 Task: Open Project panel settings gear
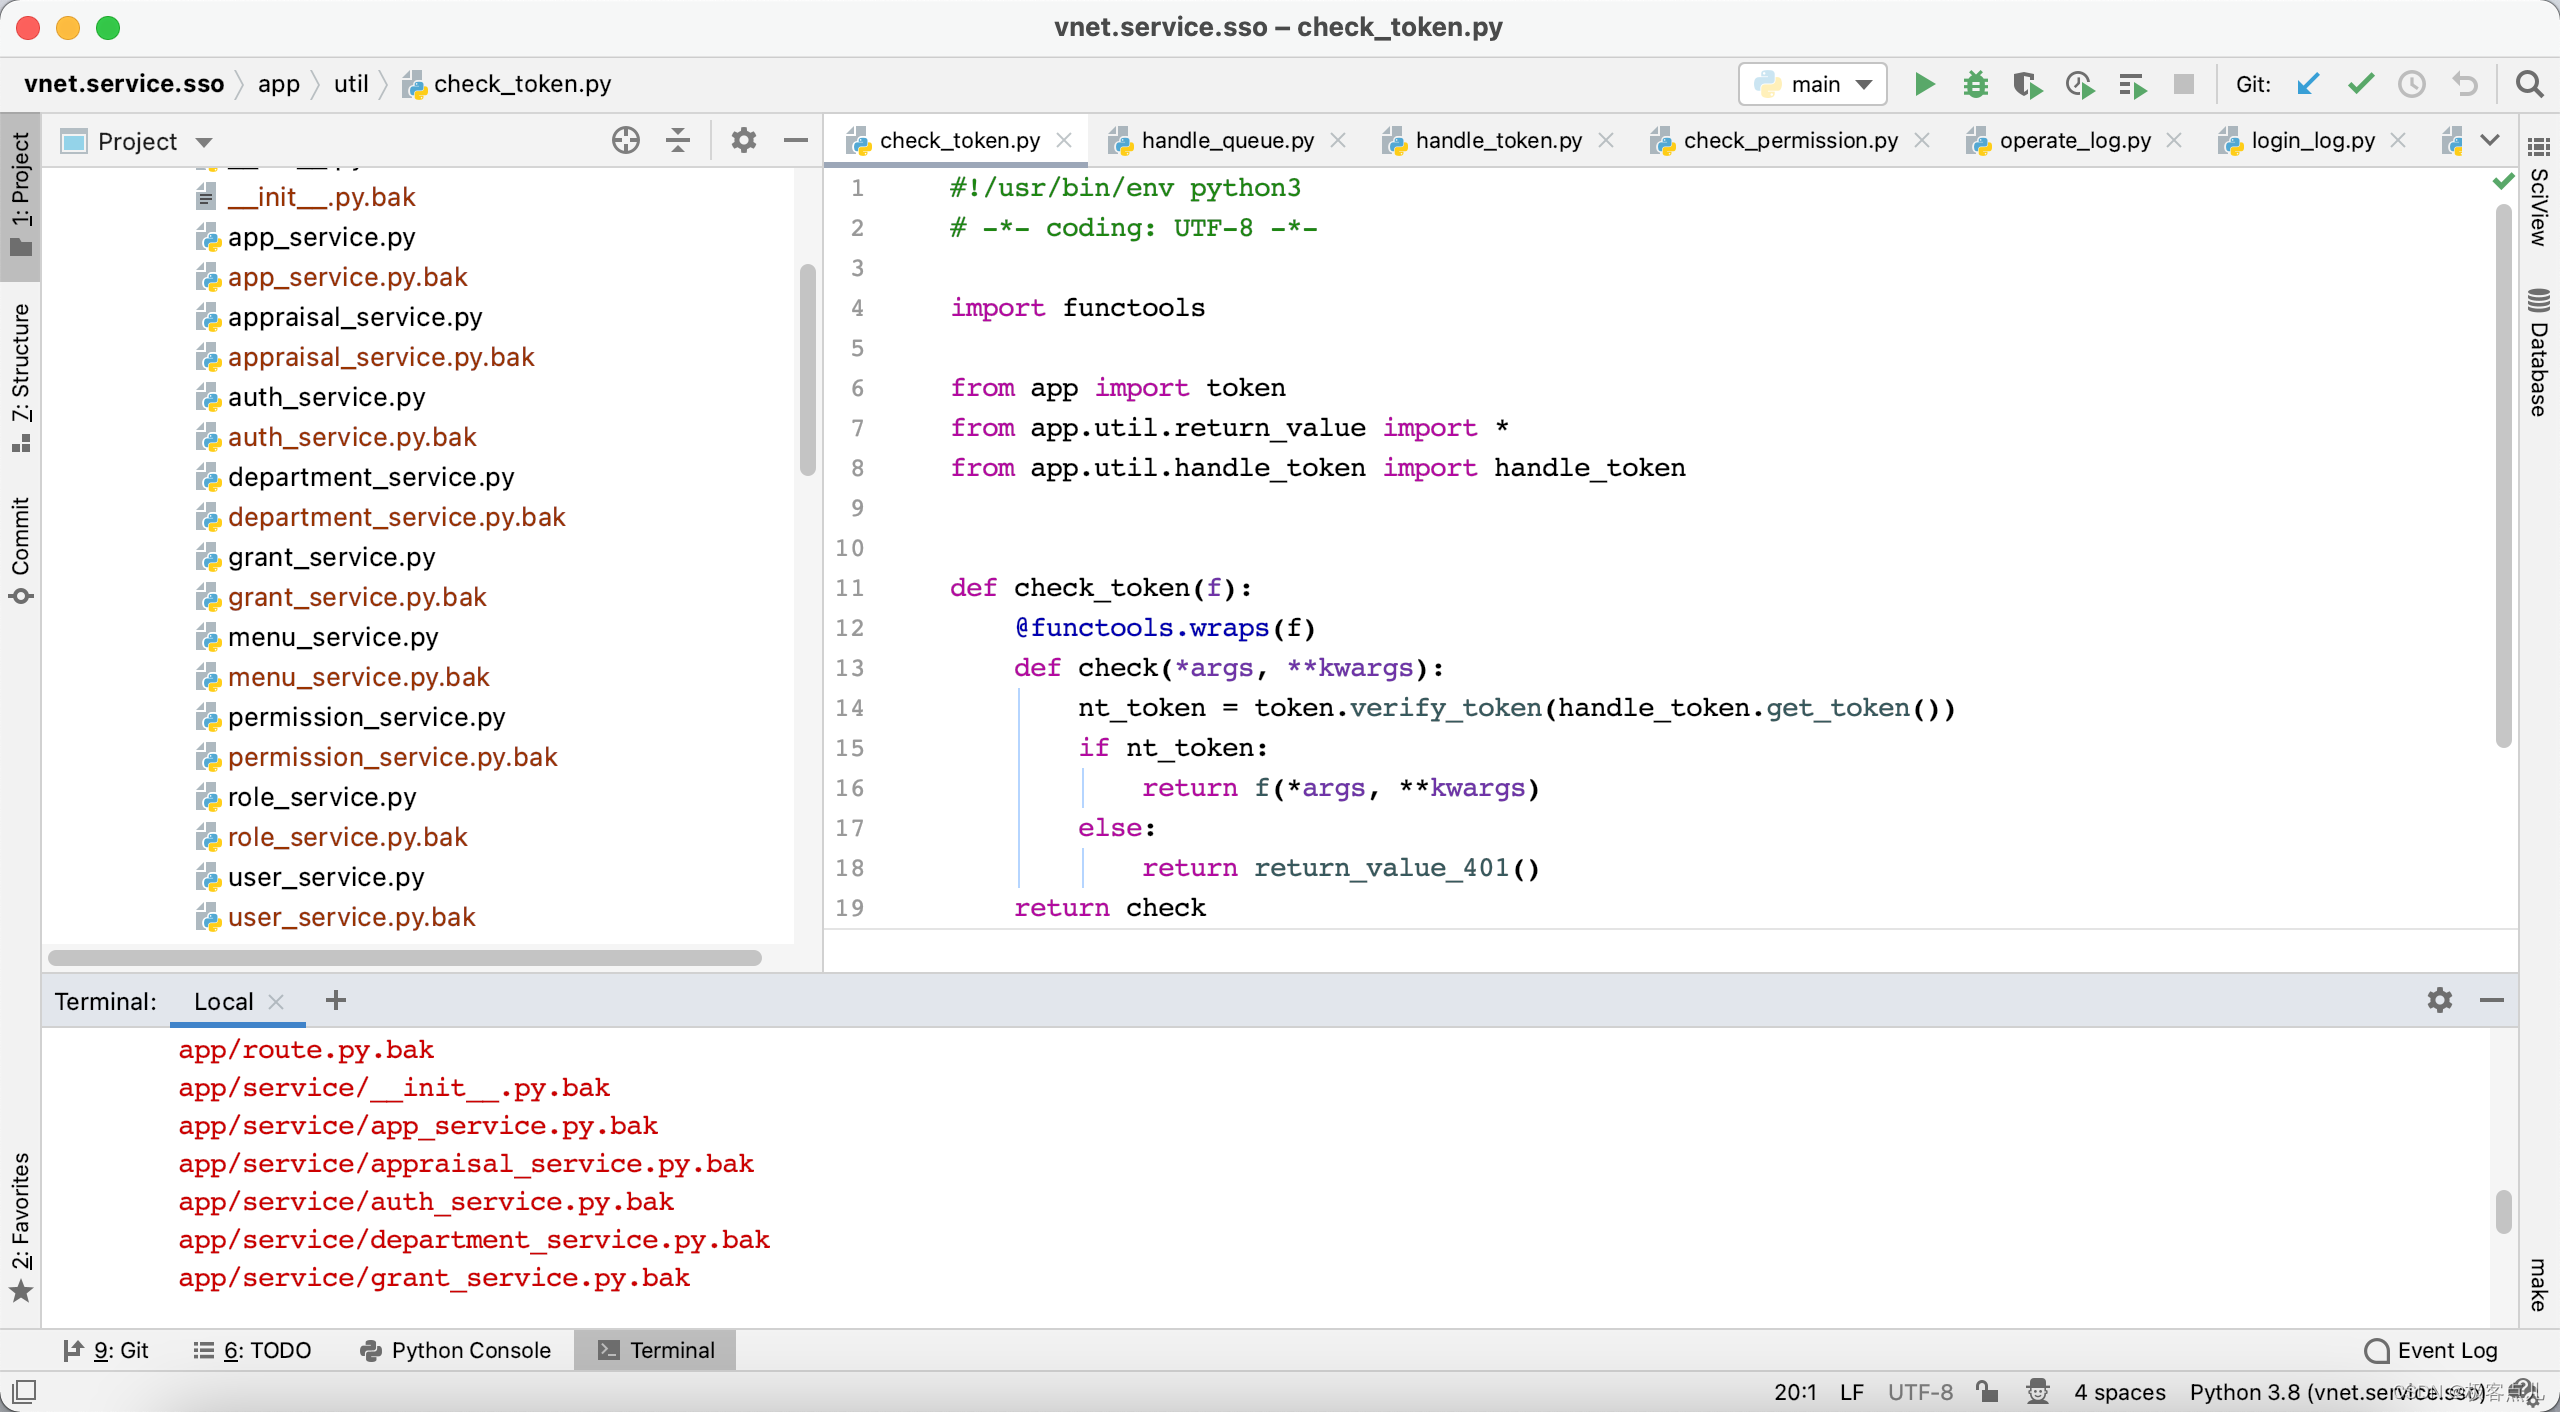(x=743, y=141)
